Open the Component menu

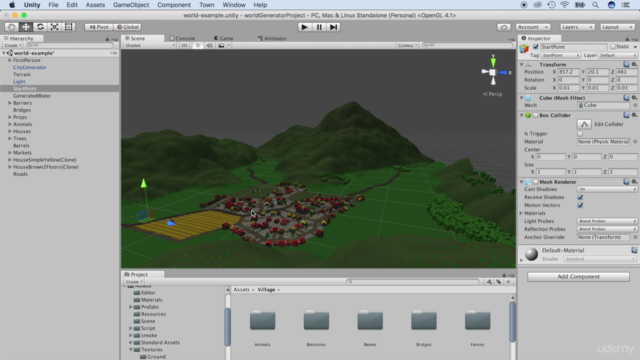point(174,5)
